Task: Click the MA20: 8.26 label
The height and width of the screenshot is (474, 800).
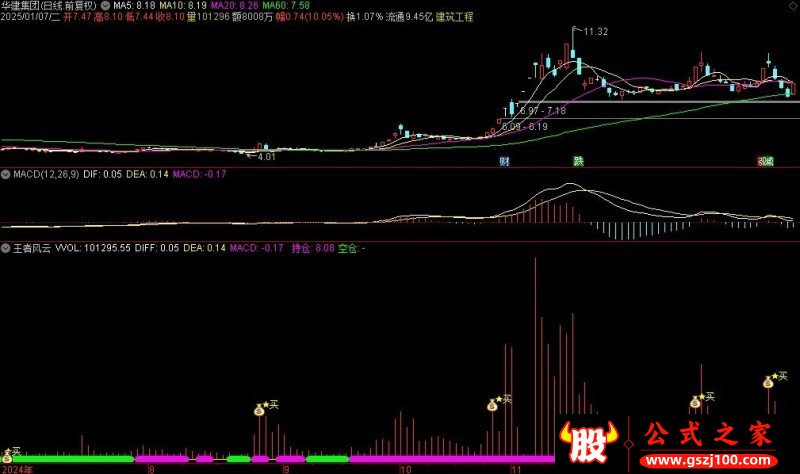Action: [x=235, y=6]
